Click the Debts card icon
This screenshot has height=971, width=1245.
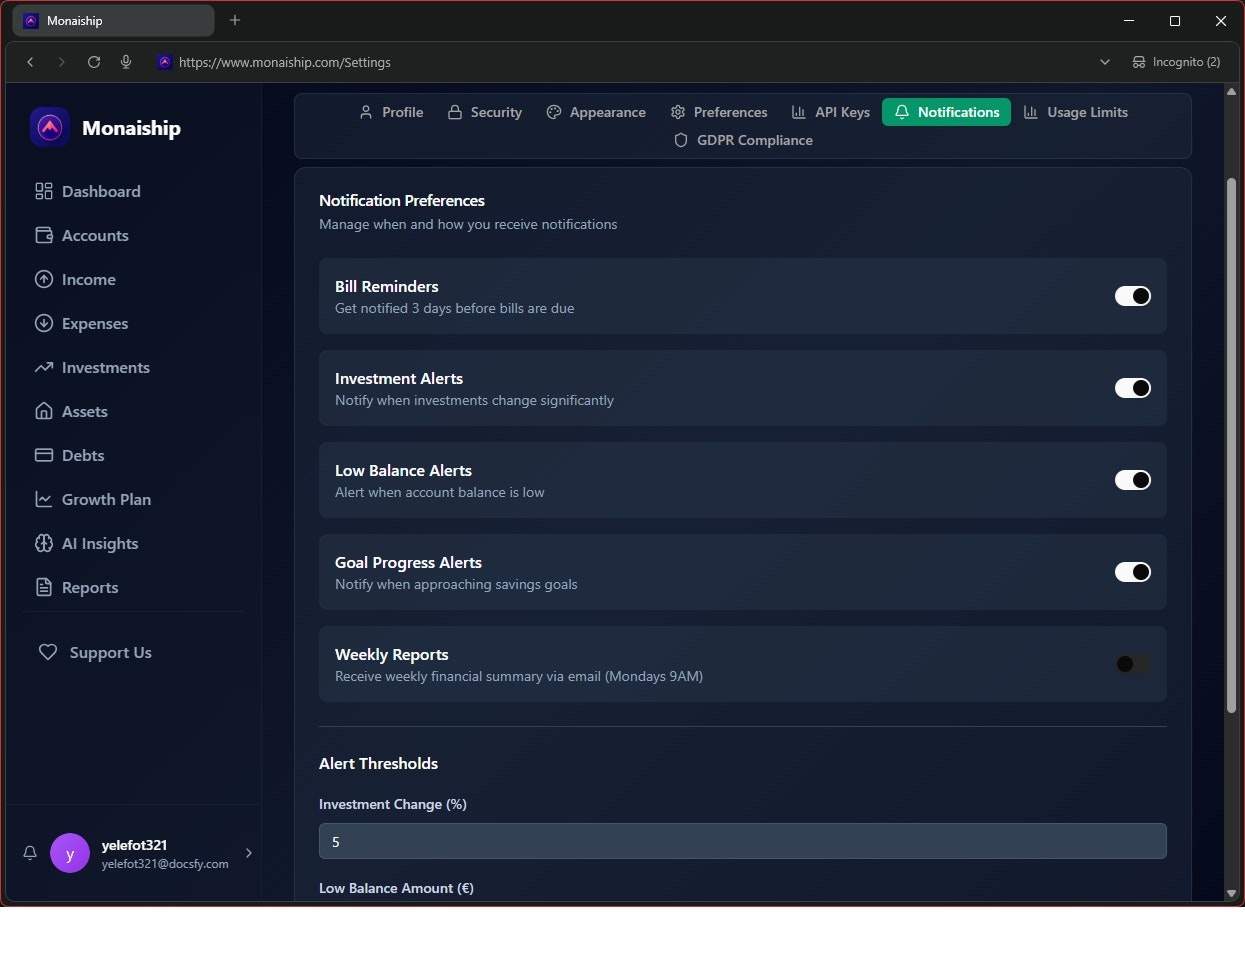(44, 455)
